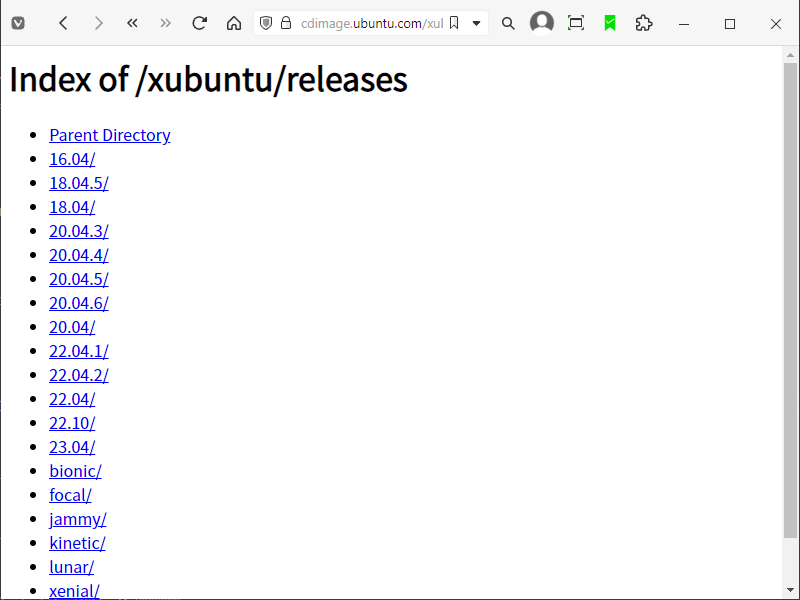The image size is (800, 600).
Task: Open the 18.04.5/ directory
Action: click(x=79, y=183)
